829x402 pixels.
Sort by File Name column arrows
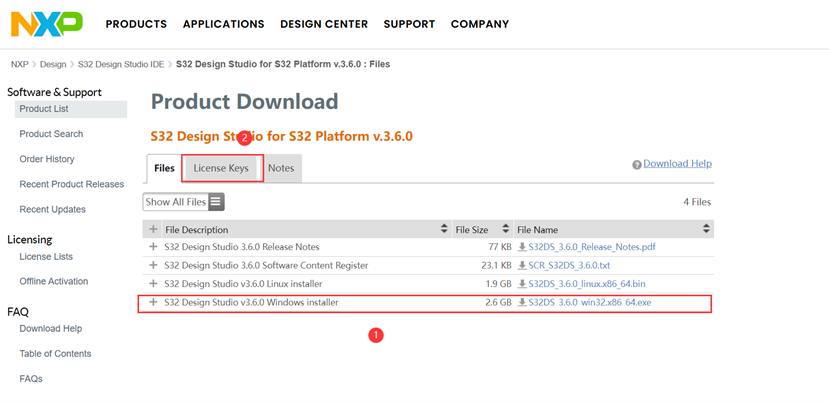click(706, 230)
